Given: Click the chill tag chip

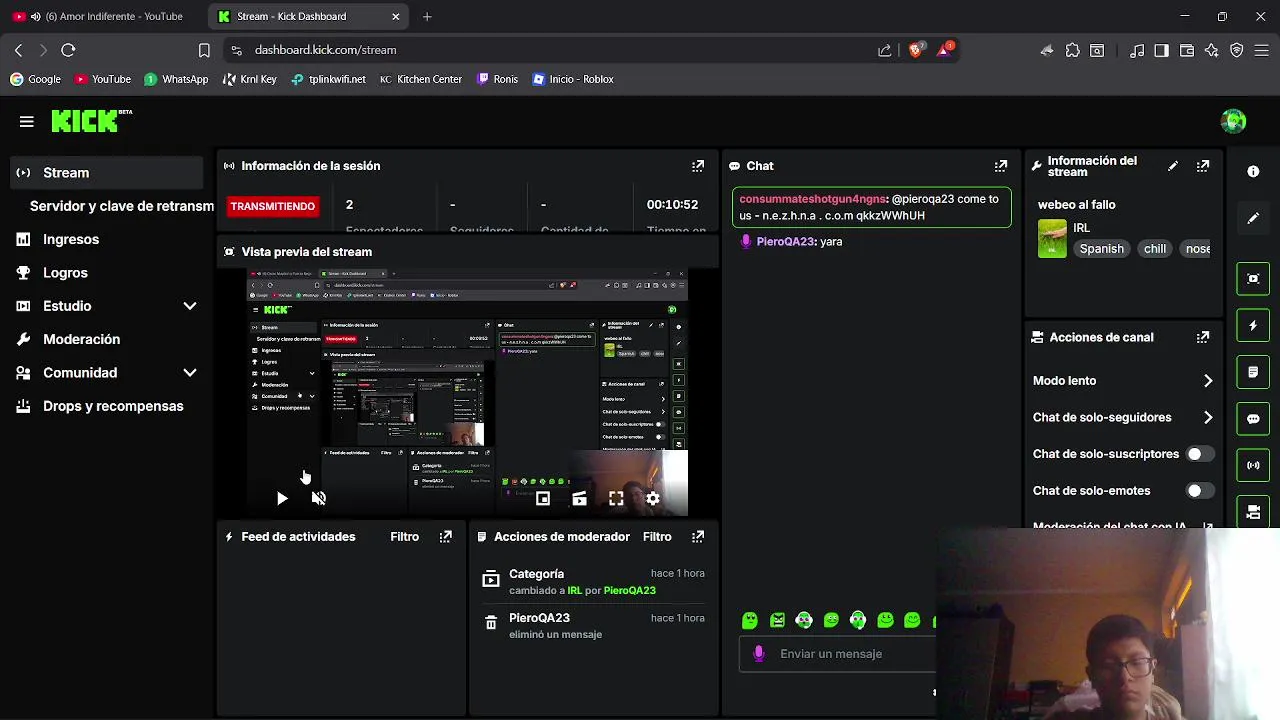Looking at the screenshot, I should 1155,249.
